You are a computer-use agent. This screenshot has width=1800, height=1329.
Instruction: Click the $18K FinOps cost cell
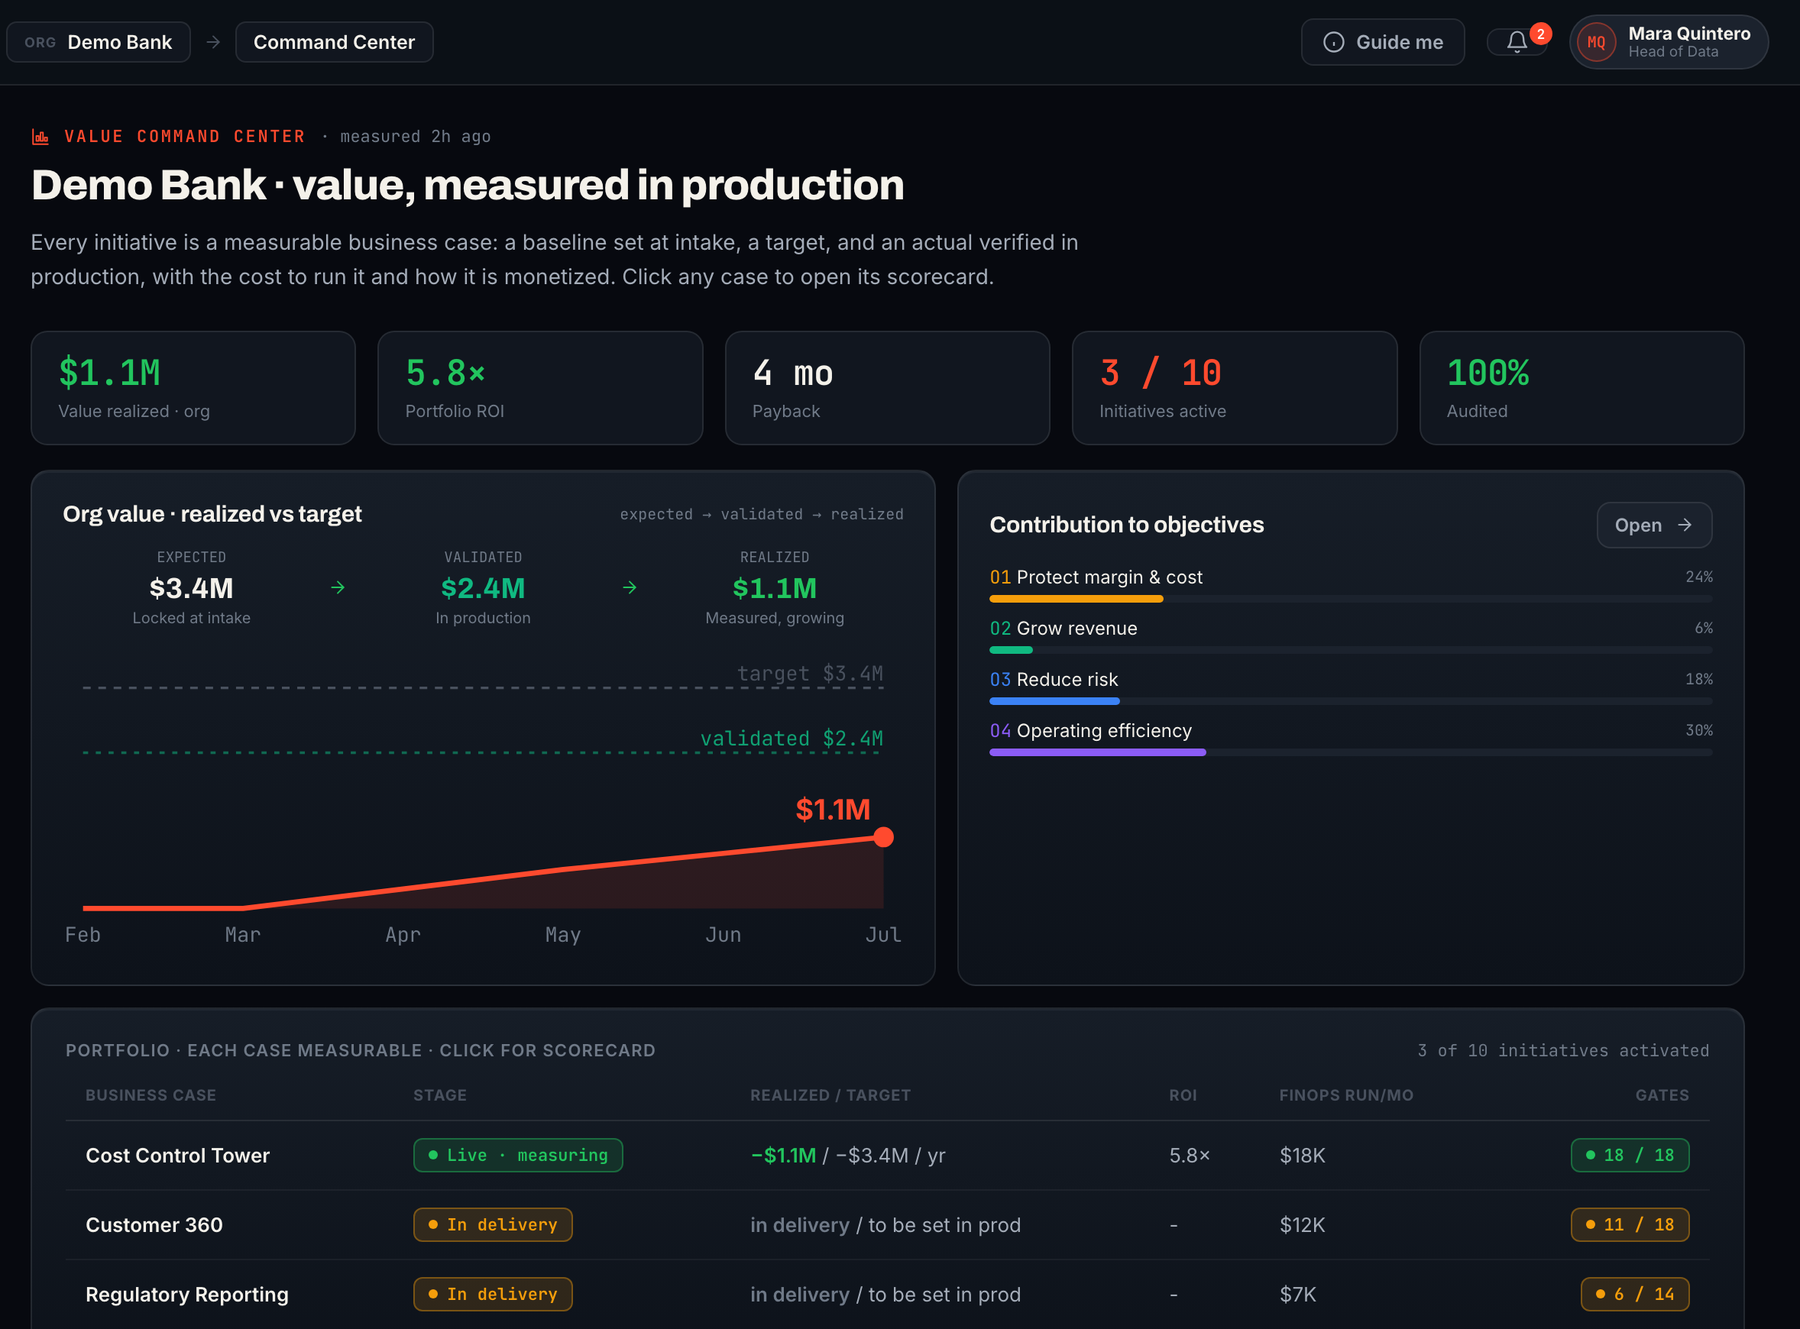[x=1302, y=1155]
